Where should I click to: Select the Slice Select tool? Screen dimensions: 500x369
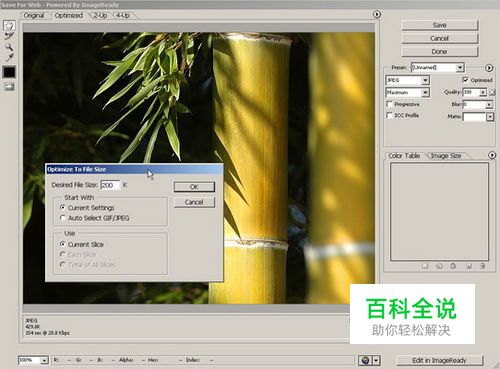click(9, 36)
